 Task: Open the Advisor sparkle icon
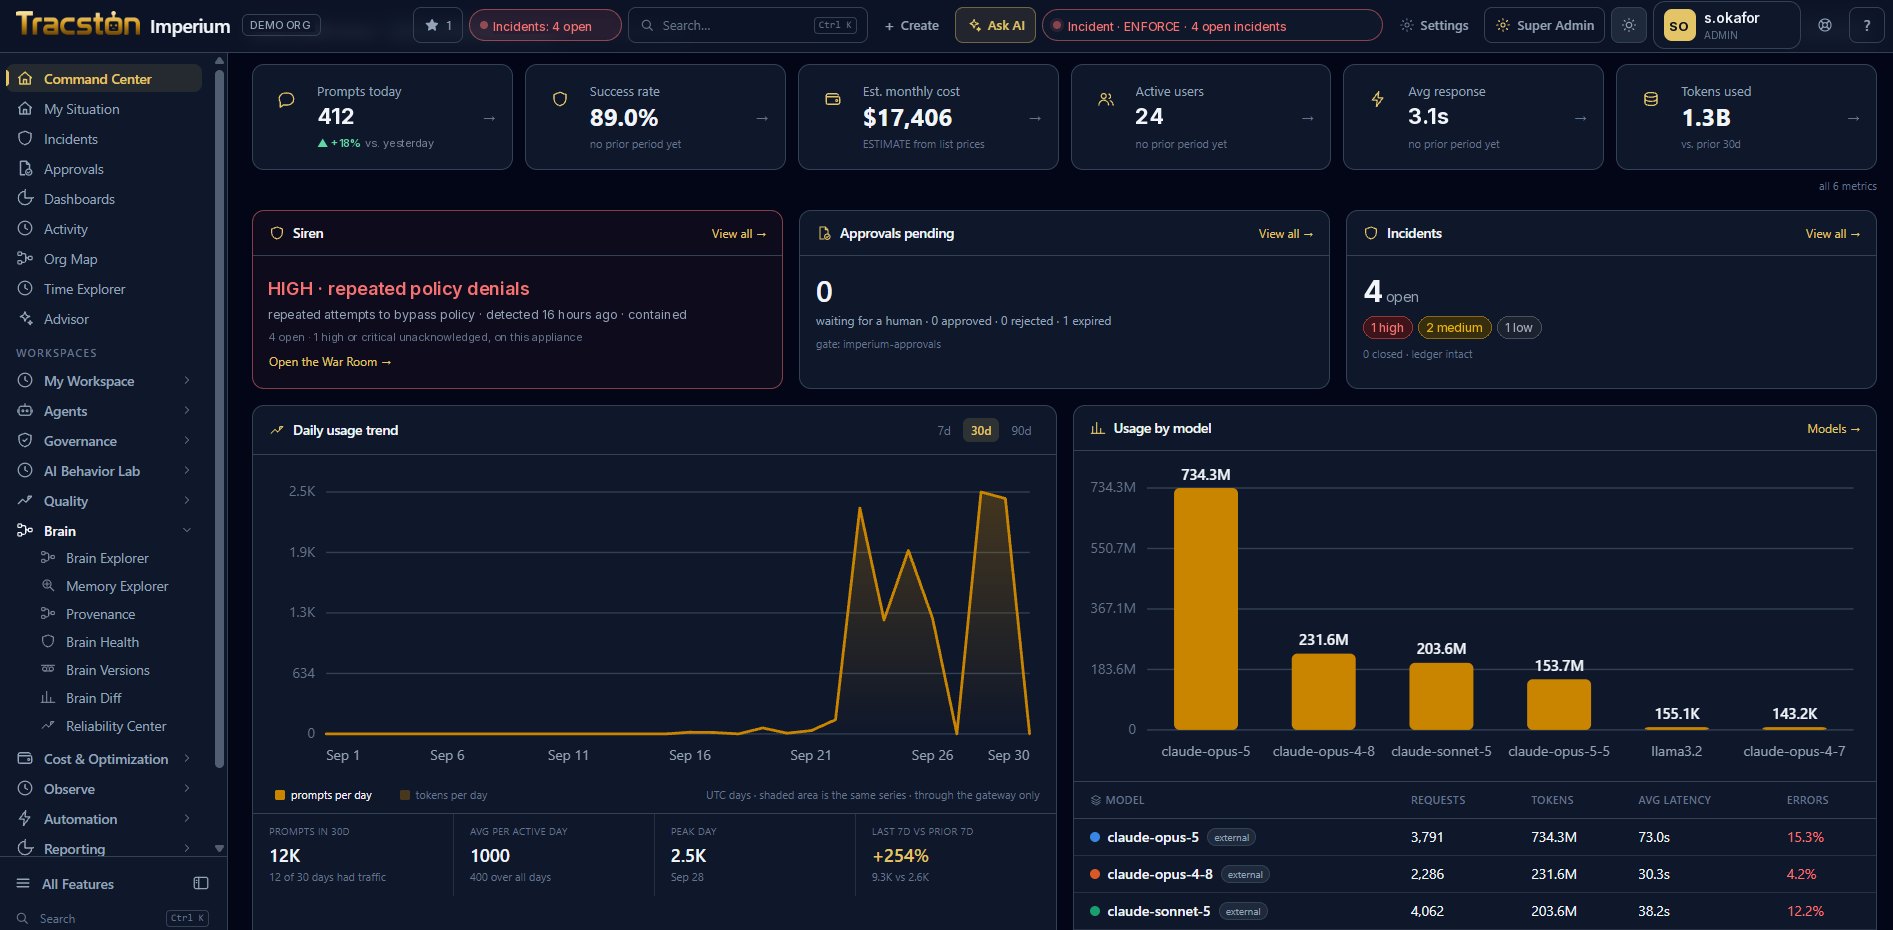(25, 319)
